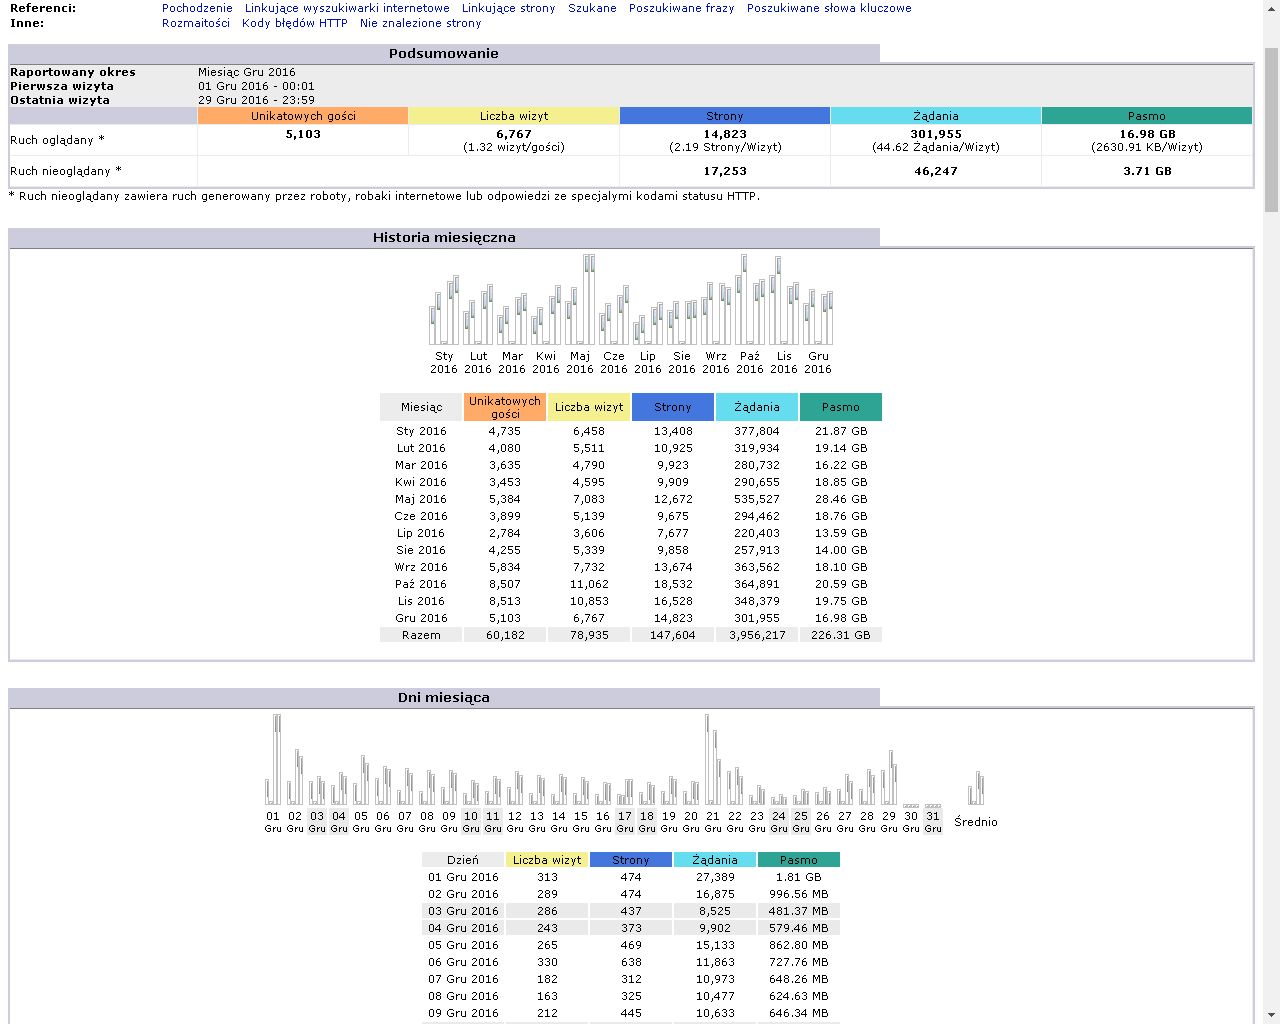Click the Dzień column header
The image size is (1280, 1024).
point(463,860)
